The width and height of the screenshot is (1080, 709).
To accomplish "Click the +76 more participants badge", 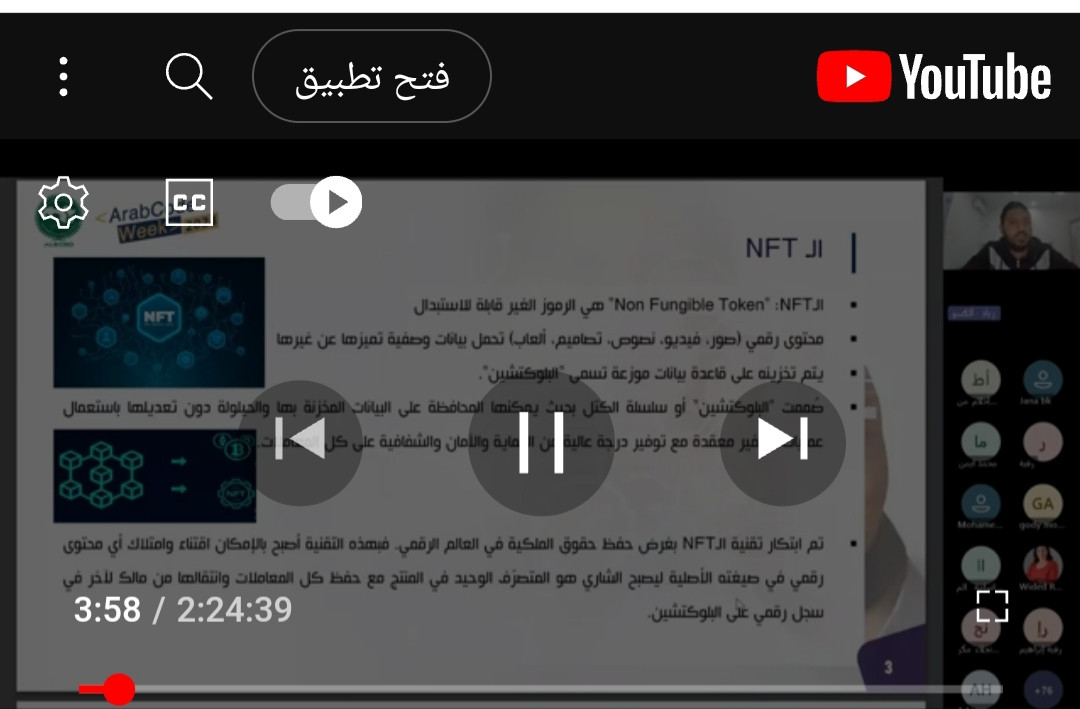I will coord(1043,688).
